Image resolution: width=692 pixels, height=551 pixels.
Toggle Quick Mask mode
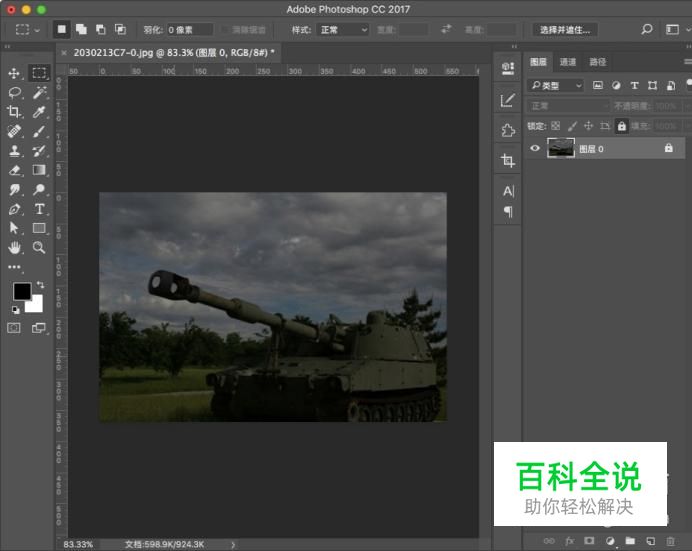pyautogui.click(x=14, y=328)
